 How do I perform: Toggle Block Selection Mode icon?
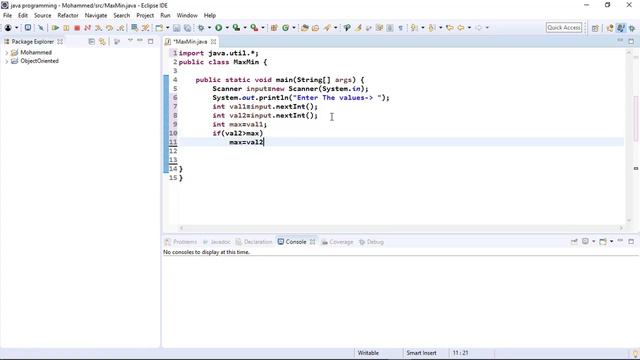(x=390, y=28)
